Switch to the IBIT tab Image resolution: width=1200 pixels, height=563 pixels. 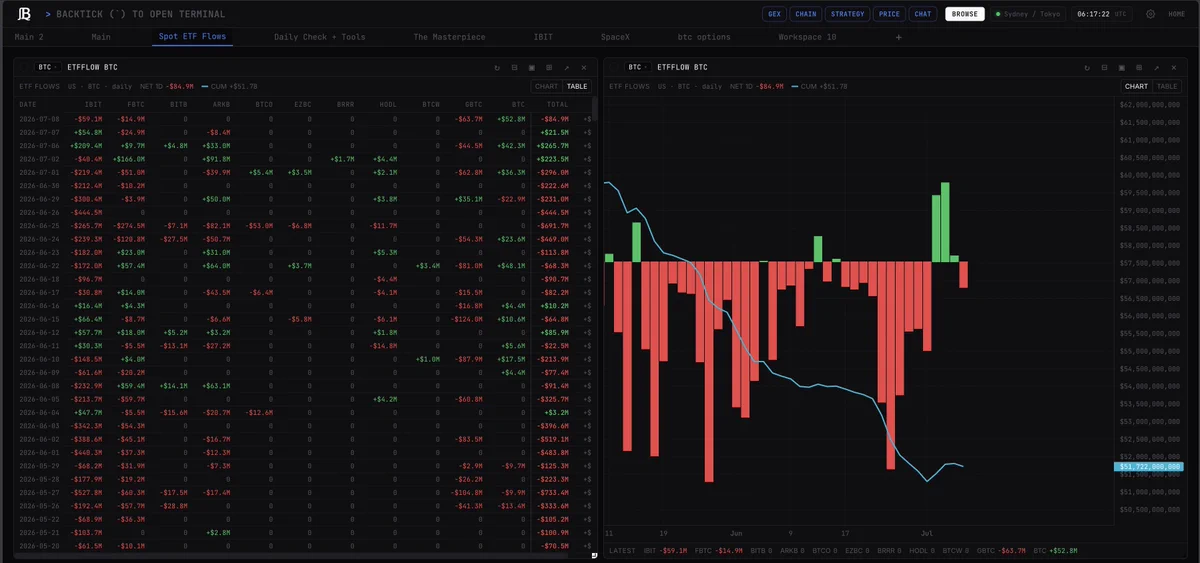543,37
